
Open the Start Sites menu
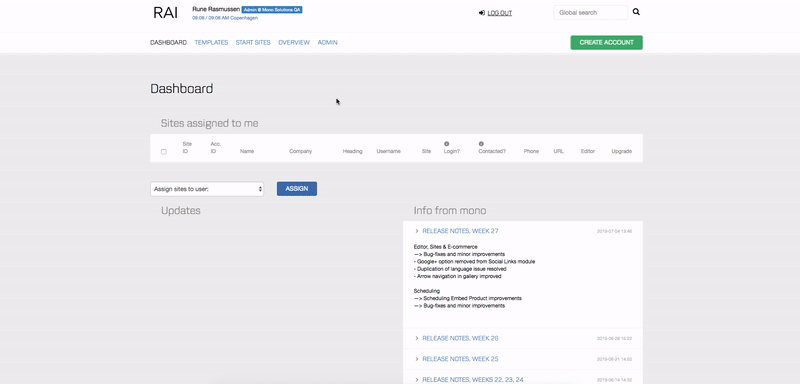pyautogui.click(x=253, y=42)
